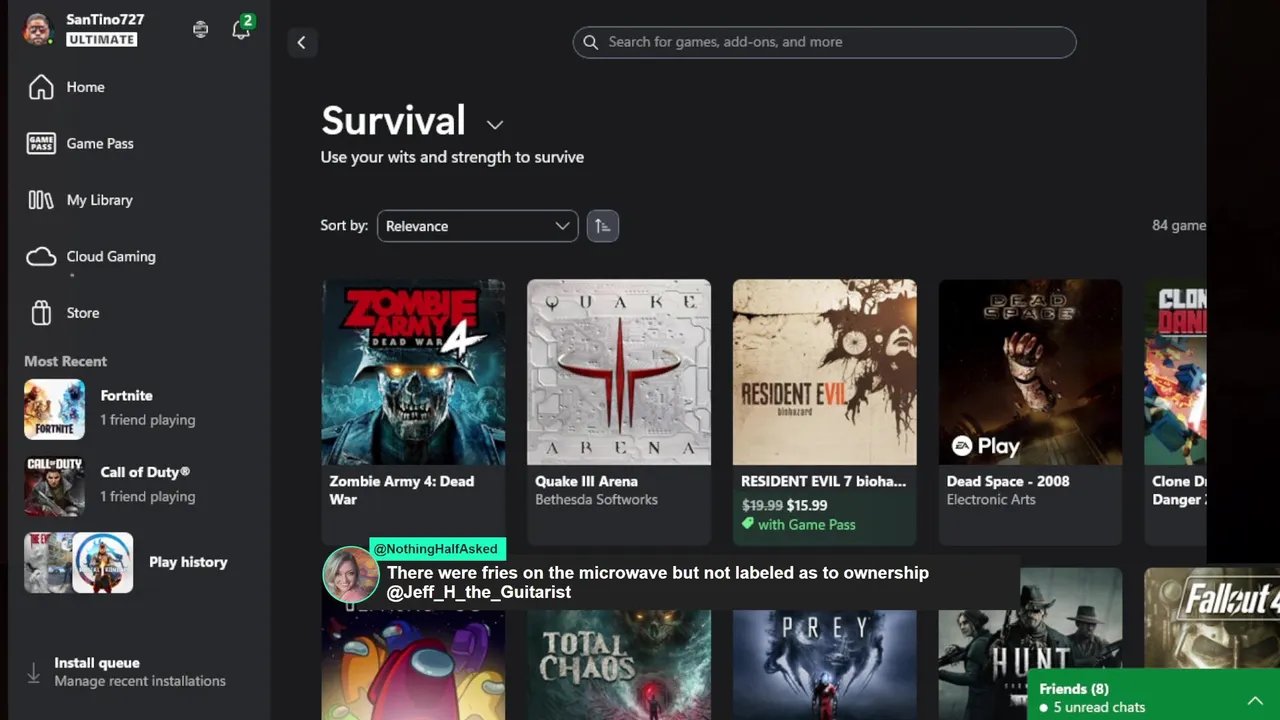This screenshot has height=720, width=1280.
Task: Click Fortnite 1 friend playing text
Action: click(148, 420)
